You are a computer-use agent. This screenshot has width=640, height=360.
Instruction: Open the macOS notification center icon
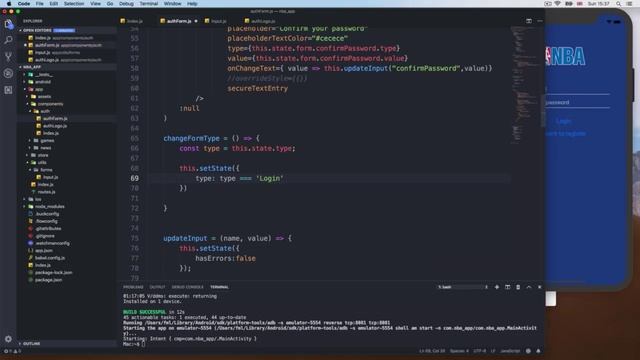coord(630,4)
